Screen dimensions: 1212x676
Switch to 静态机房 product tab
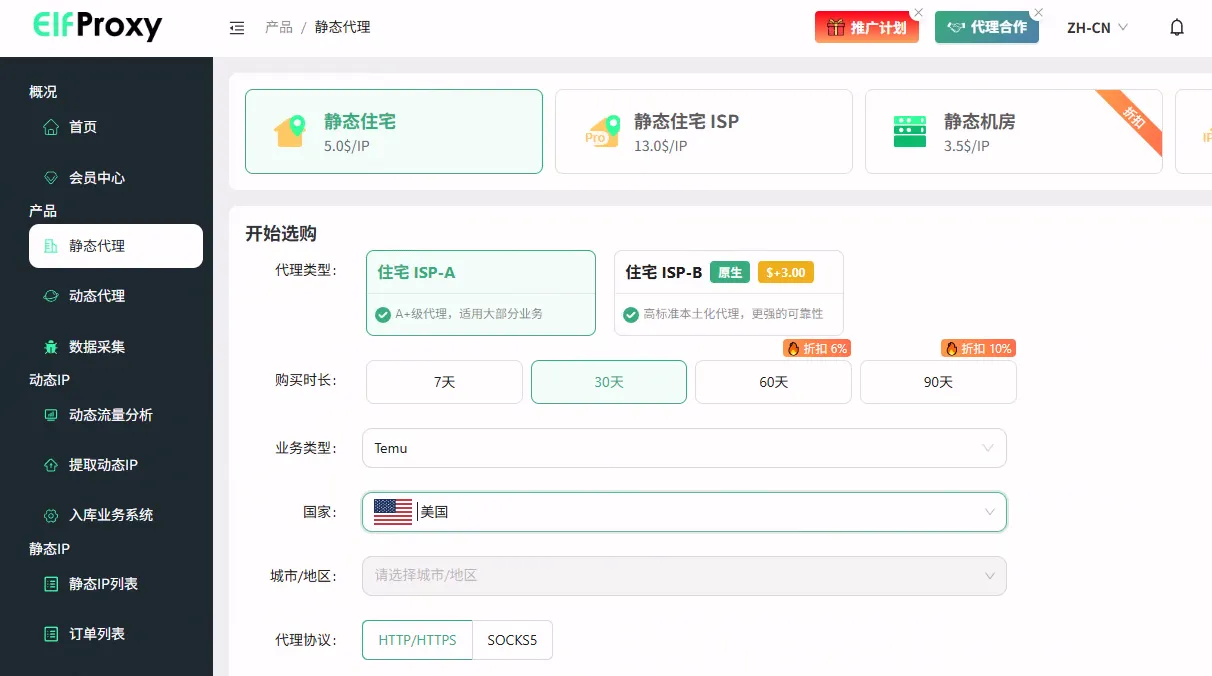tap(1012, 132)
